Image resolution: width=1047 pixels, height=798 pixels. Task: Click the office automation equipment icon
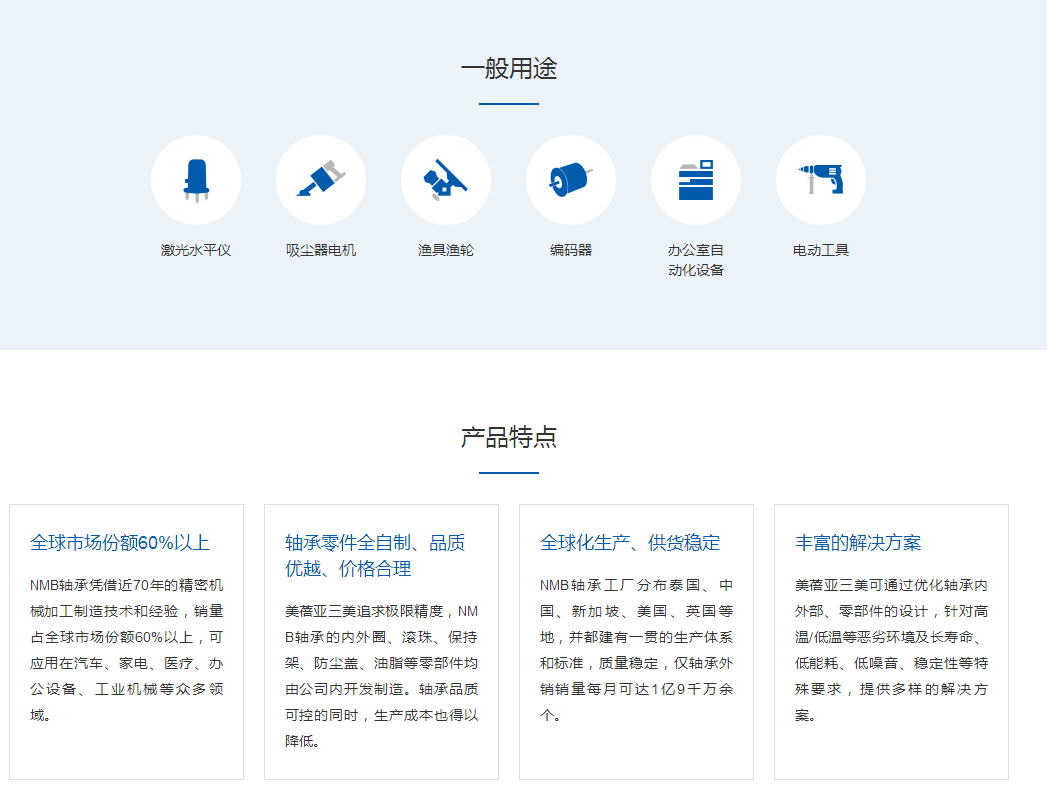pos(696,180)
